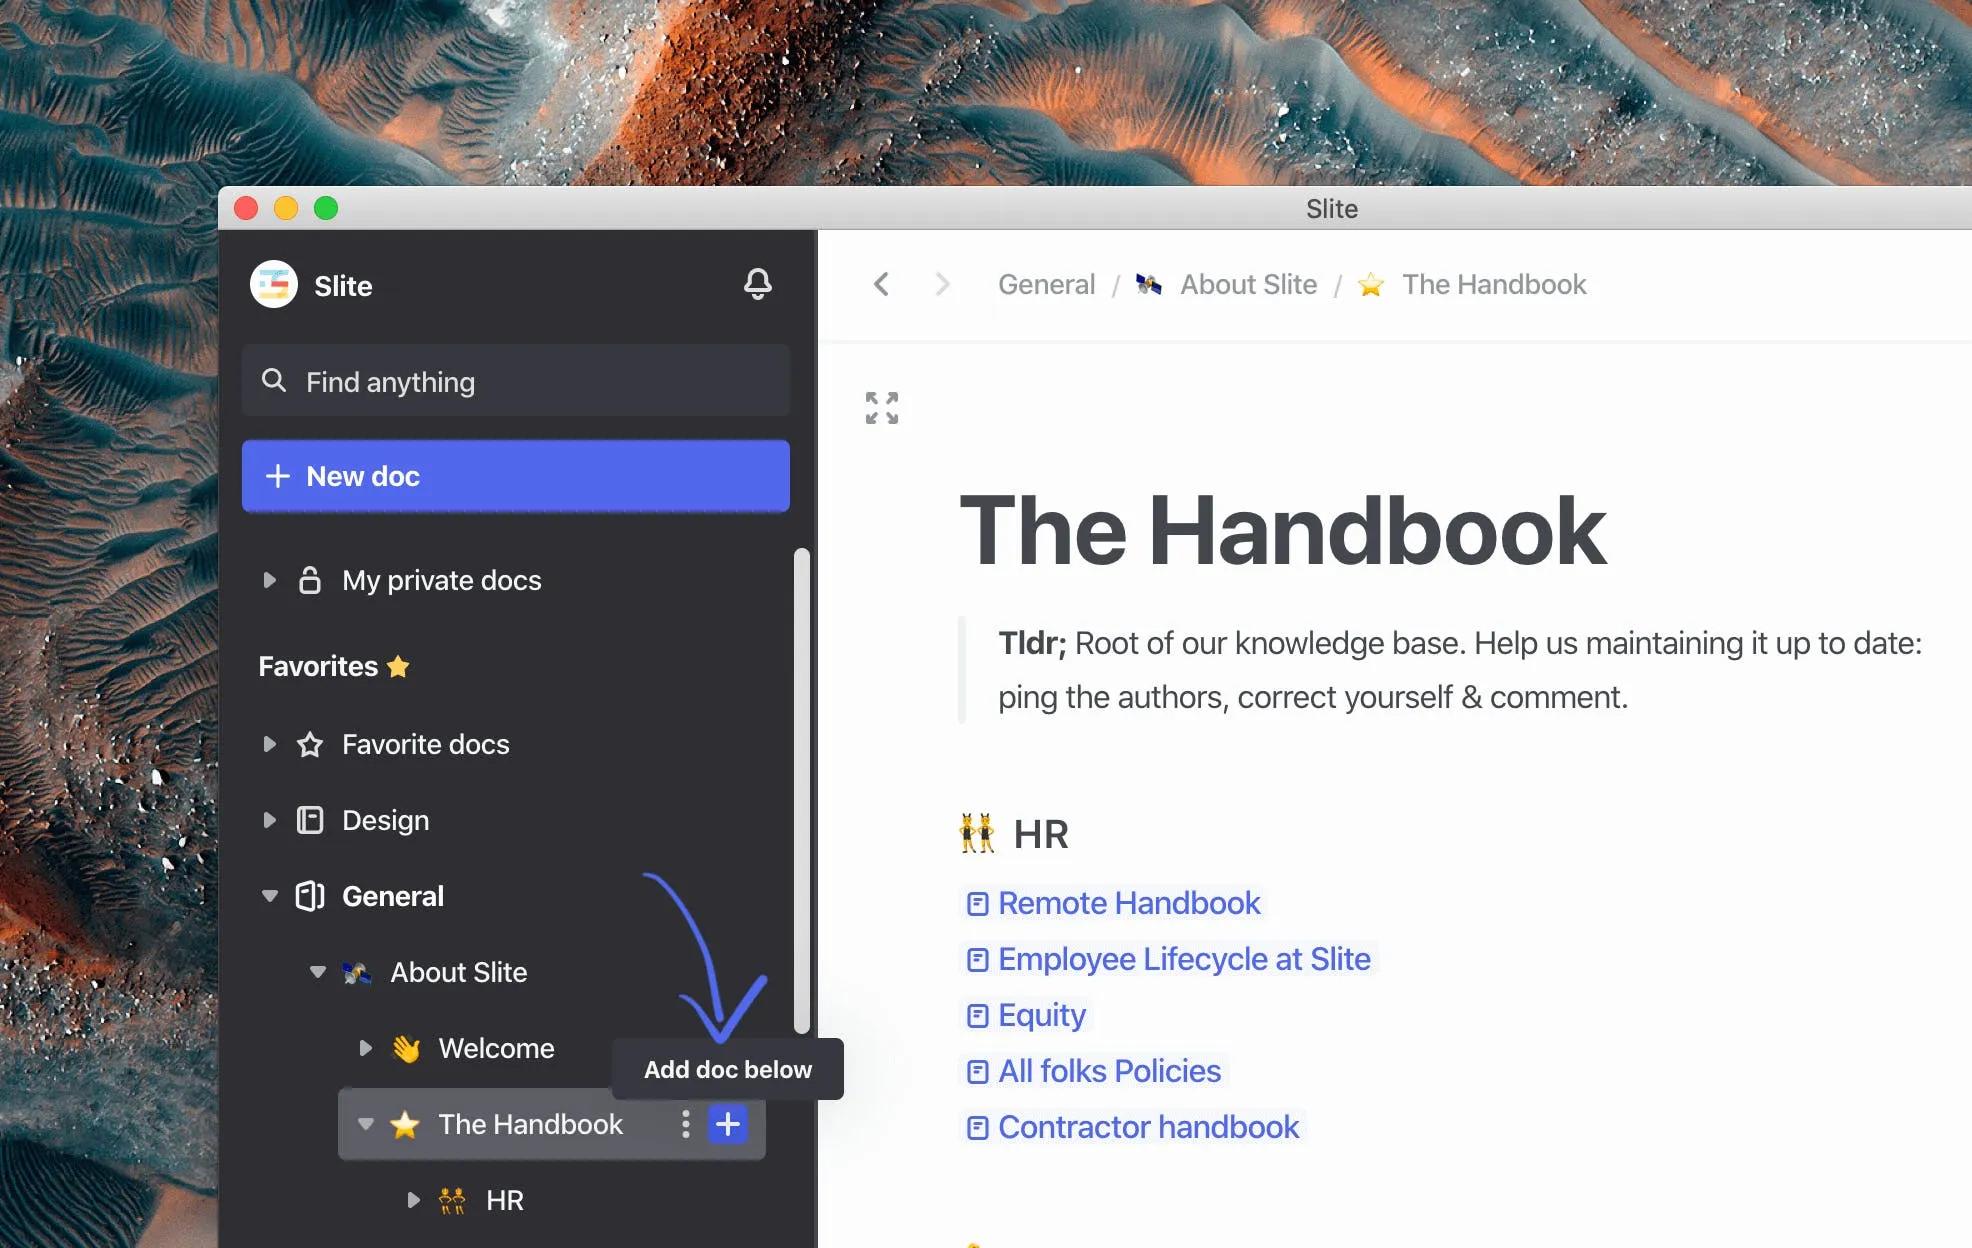Click the sidebar vertical scrollbar
Screen dimensions: 1972x1248
[x=802, y=790]
